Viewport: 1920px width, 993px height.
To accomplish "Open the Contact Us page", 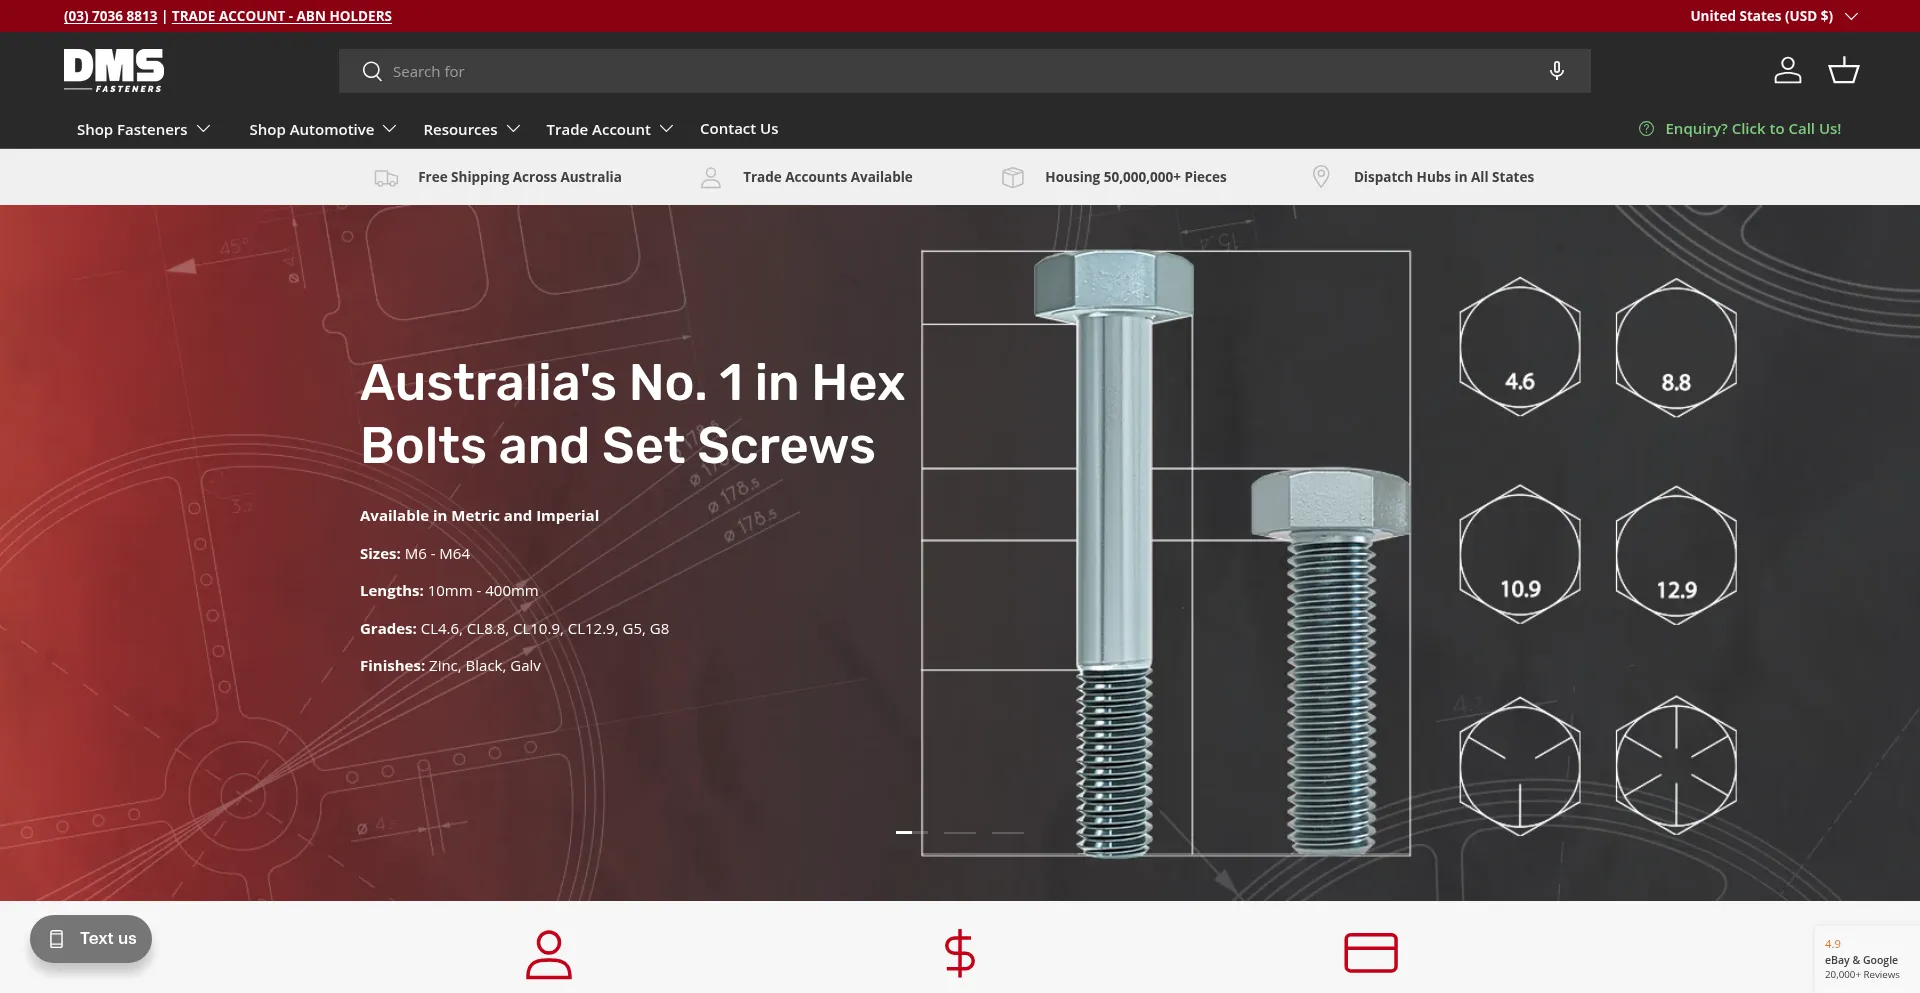I will coord(739,129).
